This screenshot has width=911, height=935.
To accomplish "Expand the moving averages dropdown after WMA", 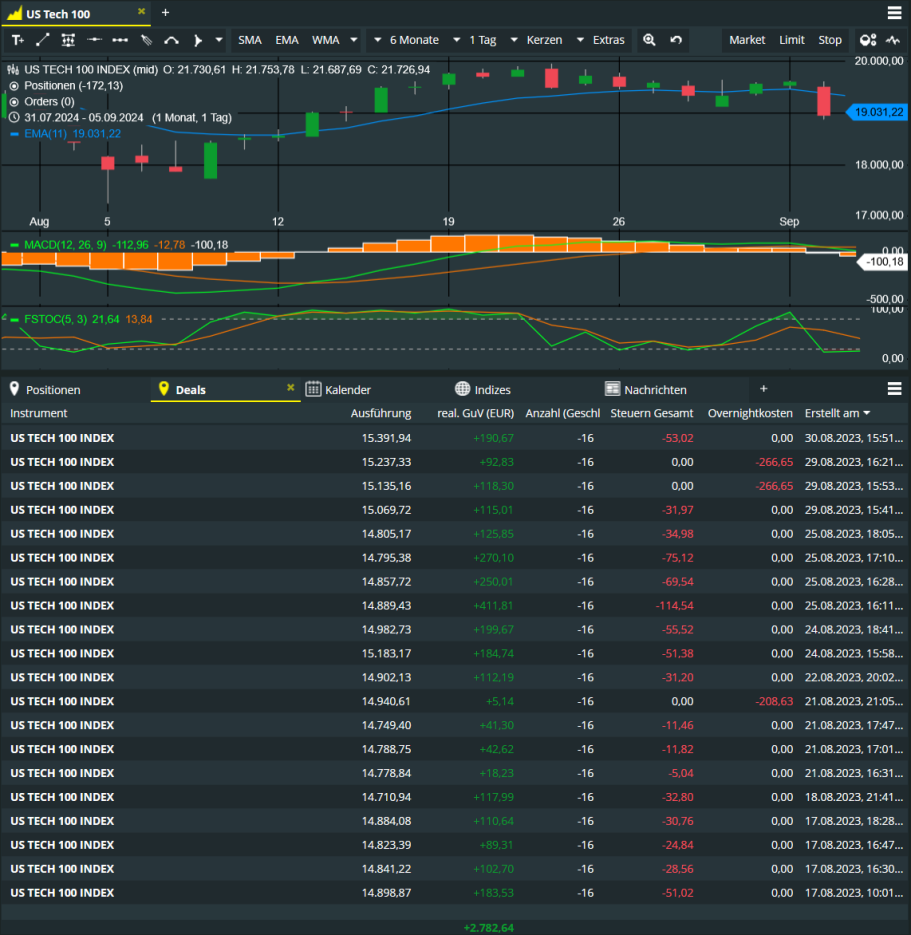I will (x=354, y=40).
